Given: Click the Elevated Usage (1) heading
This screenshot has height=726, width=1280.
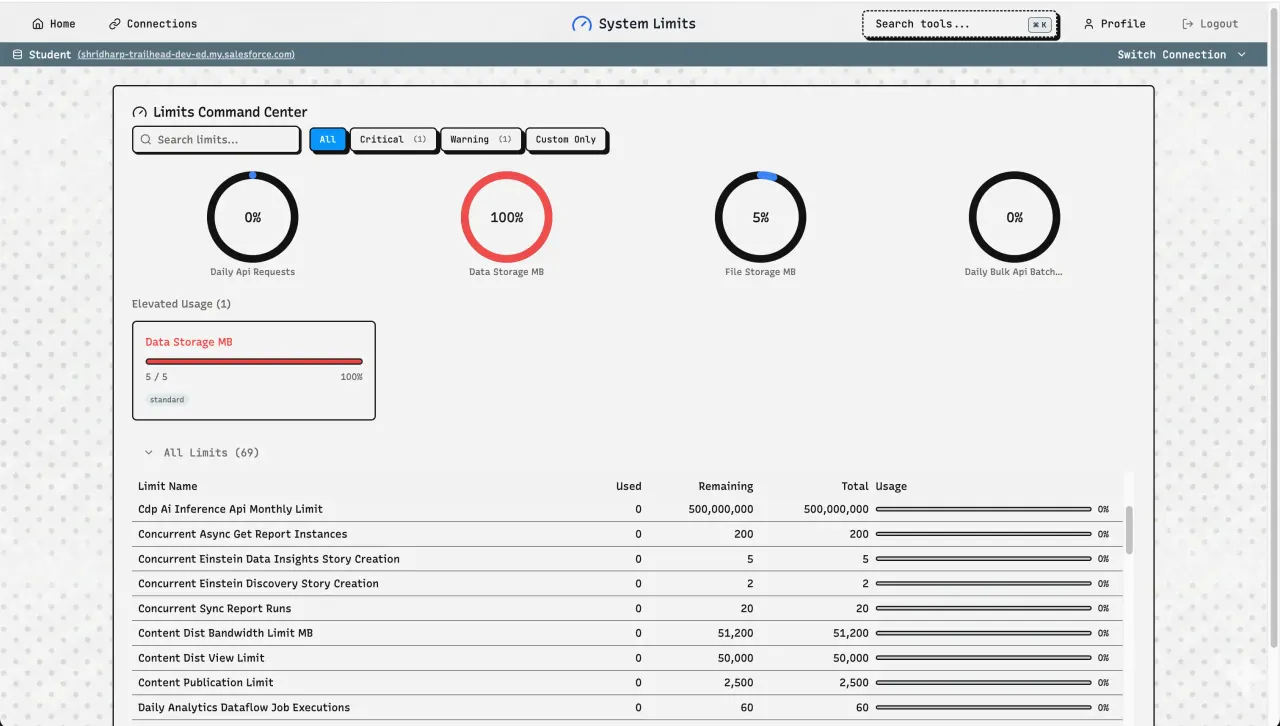Looking at the screenshot, I should [x=181, y=304].
